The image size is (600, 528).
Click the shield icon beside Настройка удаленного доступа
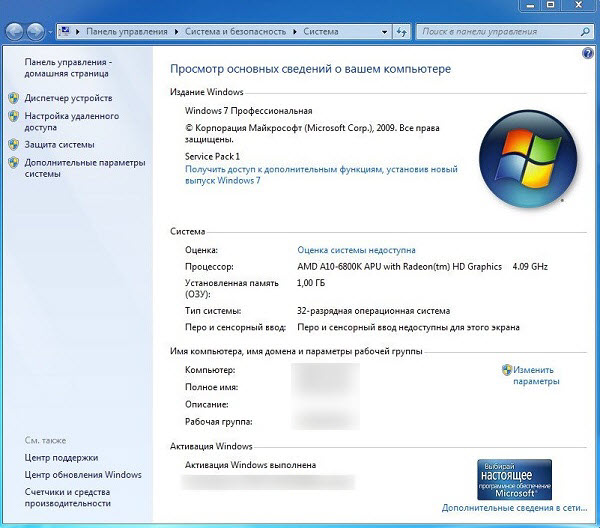coord(13,116)
